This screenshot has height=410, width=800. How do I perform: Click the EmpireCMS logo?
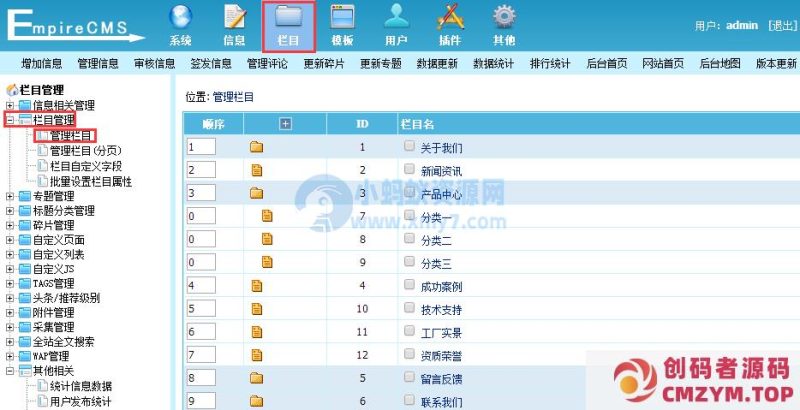[76, 24]
